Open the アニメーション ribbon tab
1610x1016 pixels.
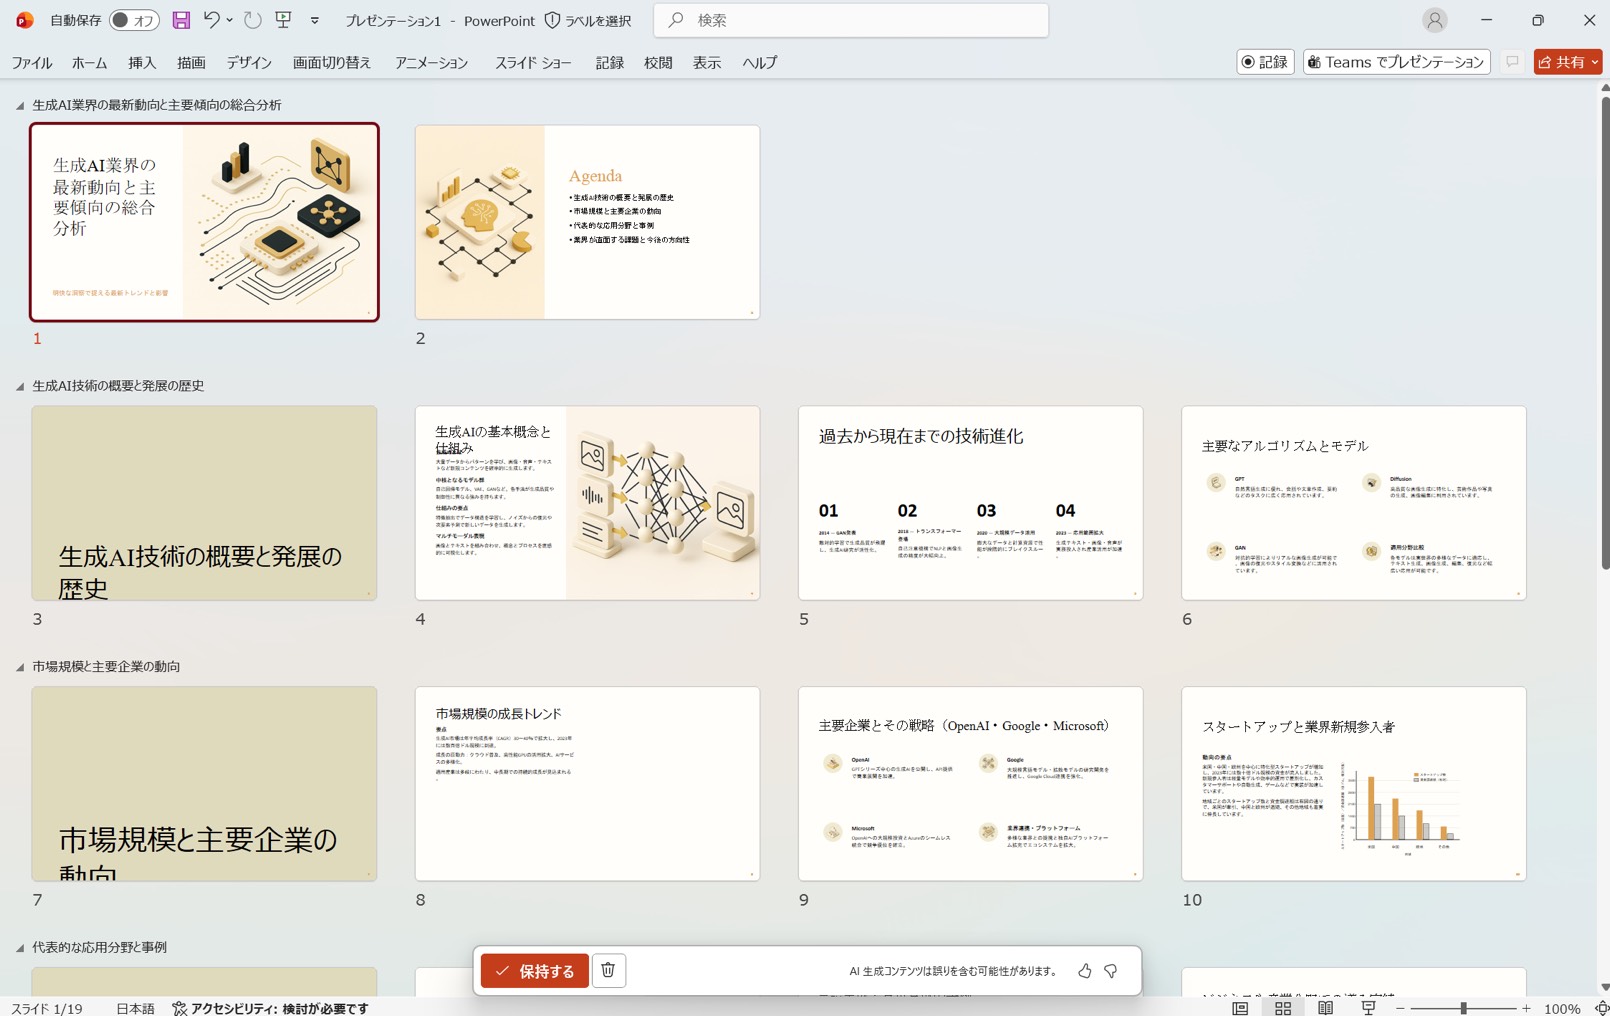point(431,62)
